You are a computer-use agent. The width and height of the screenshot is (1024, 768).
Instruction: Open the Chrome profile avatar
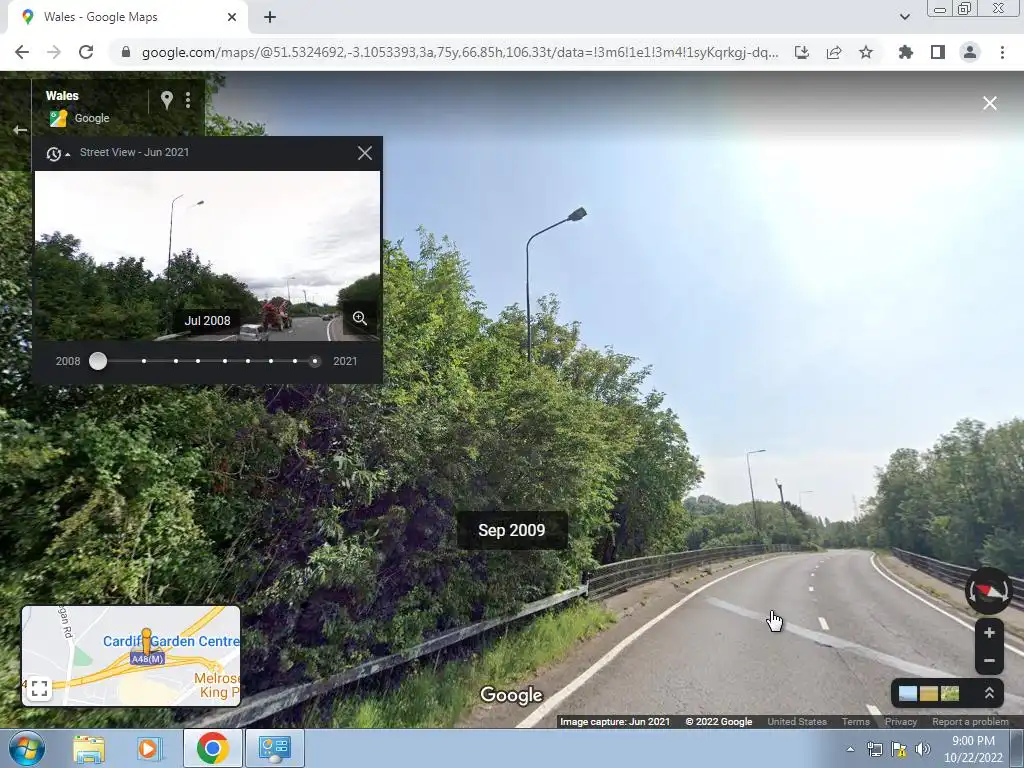click(969, 52)
